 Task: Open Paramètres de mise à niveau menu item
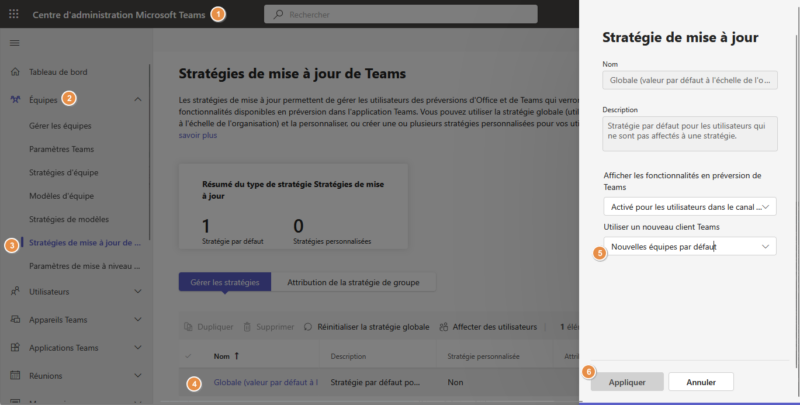point(84,266)
